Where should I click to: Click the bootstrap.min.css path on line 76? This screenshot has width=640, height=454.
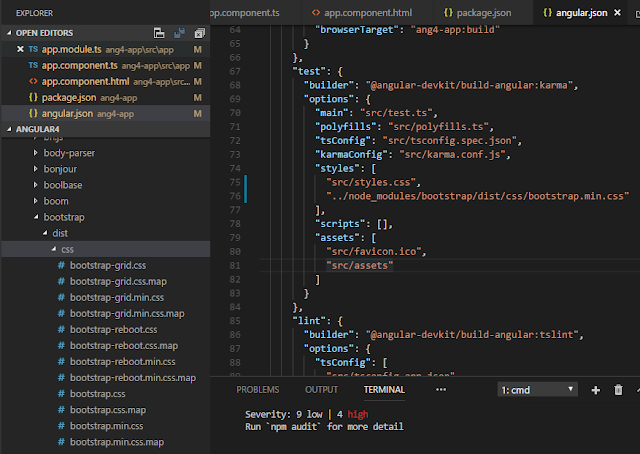tap(478, 196)
